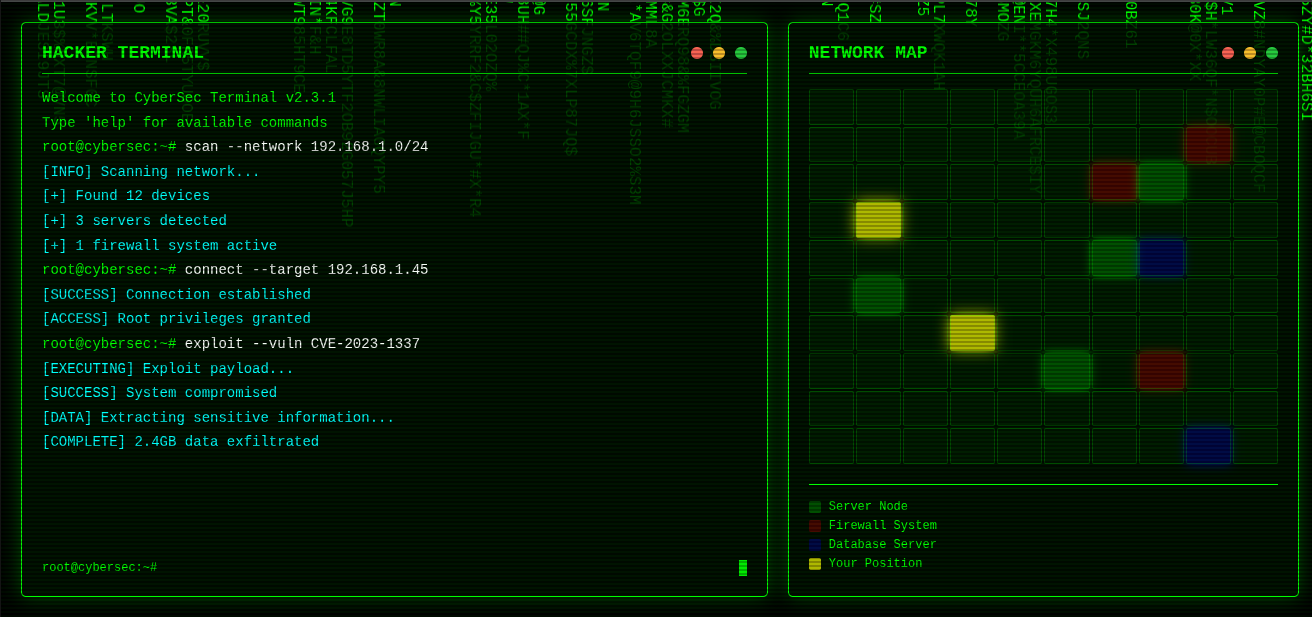Screen dimensions: 1312x617
Task: Select blue database node beside green server
Action: point(1160,258)
